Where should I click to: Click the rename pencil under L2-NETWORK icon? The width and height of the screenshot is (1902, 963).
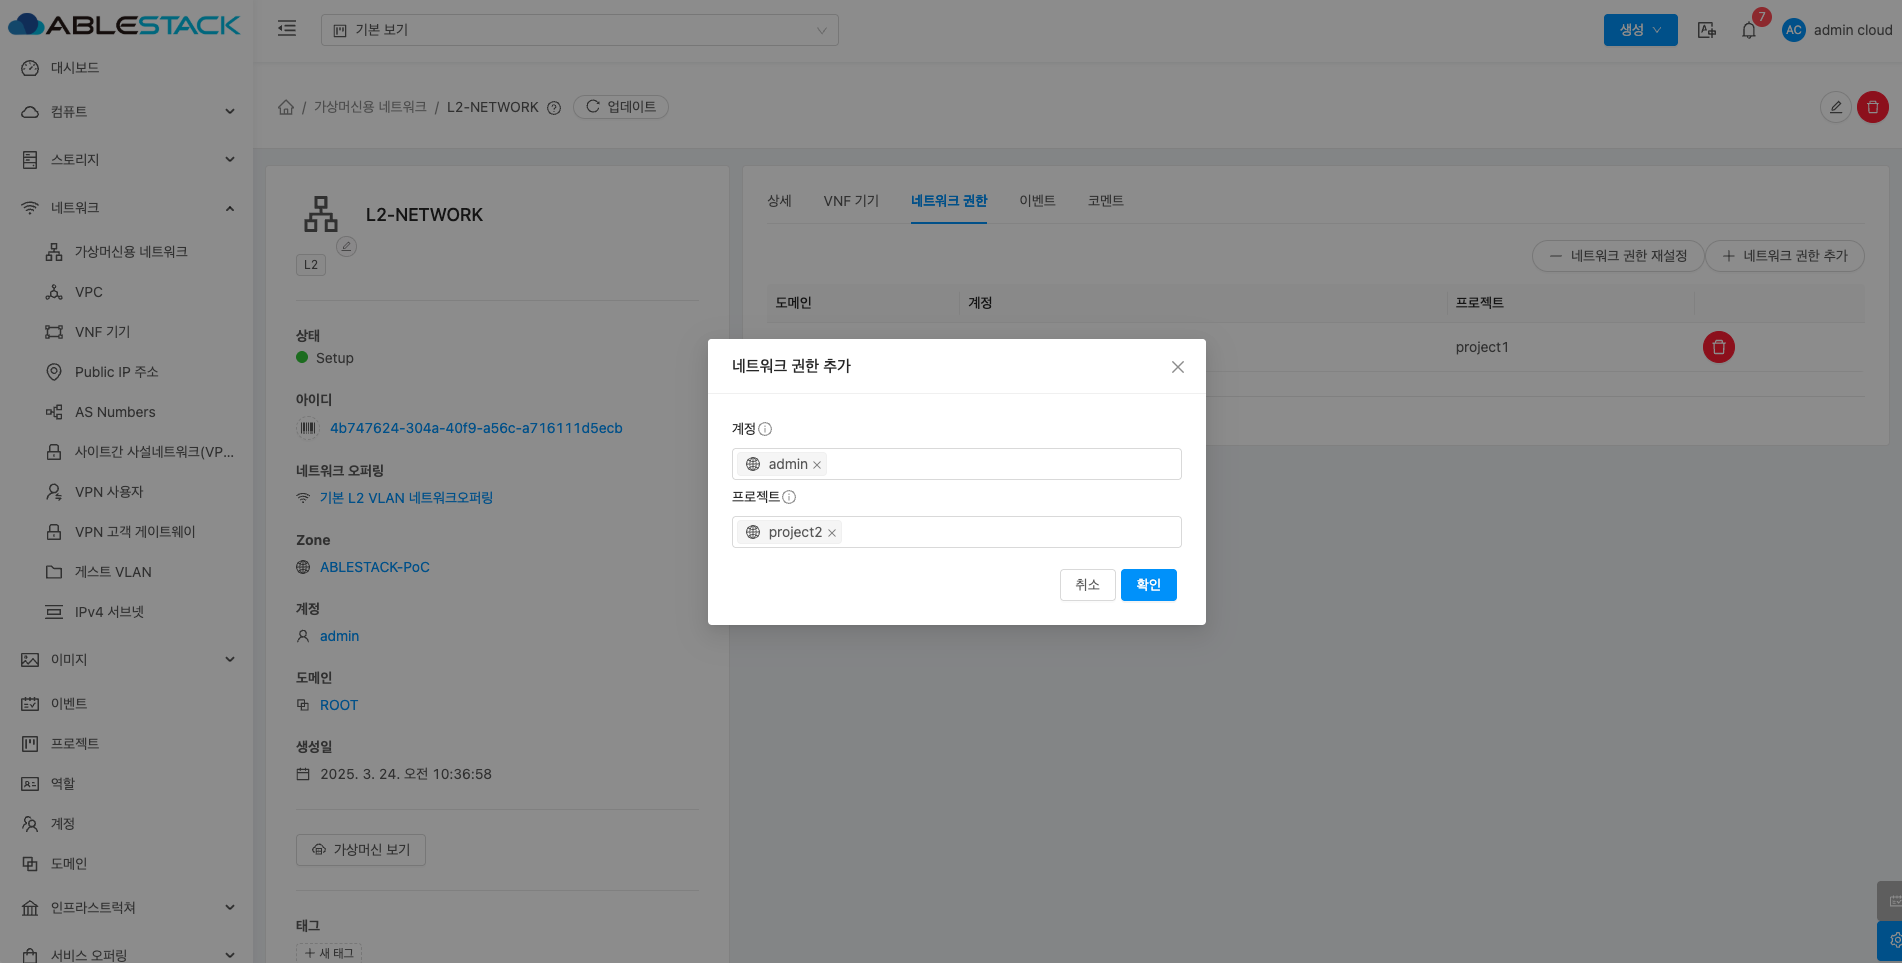pos(347,246)
